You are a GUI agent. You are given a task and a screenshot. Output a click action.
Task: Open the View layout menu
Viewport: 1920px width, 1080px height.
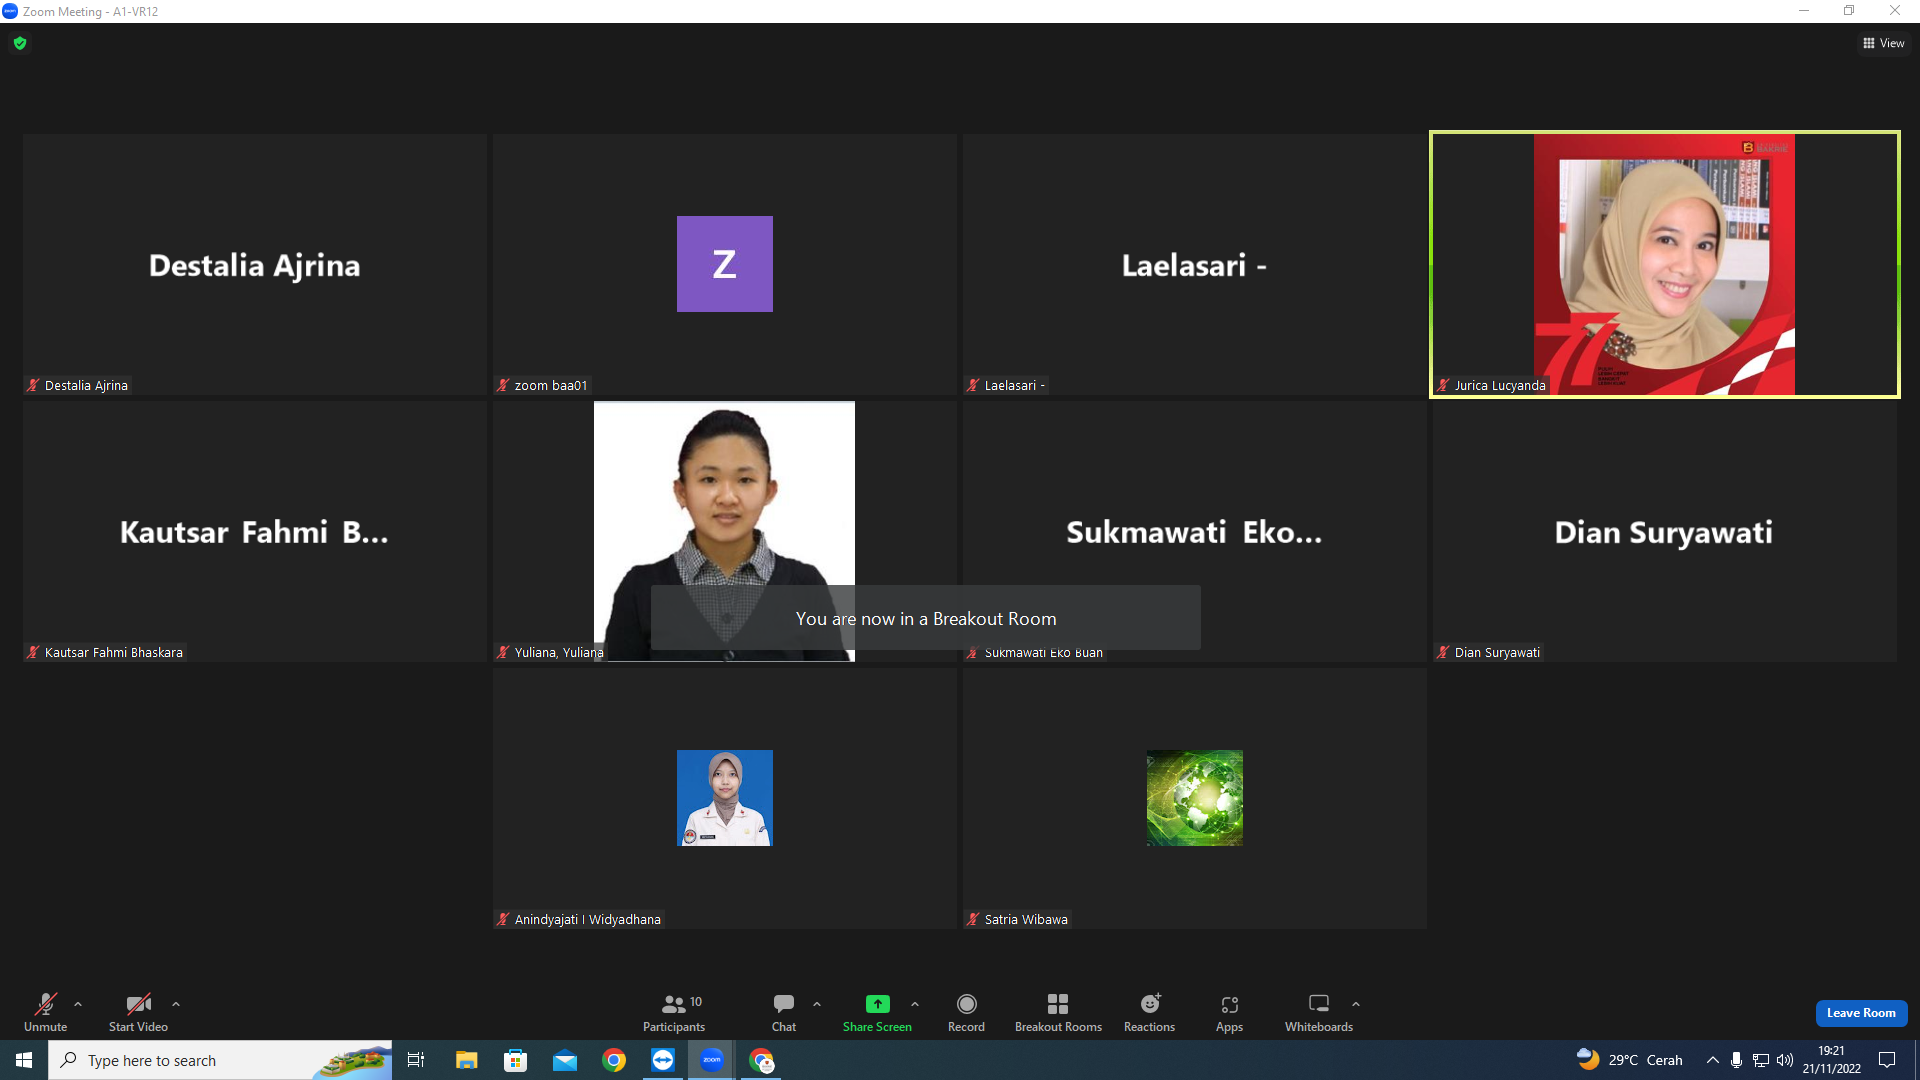pos(1884,43)
